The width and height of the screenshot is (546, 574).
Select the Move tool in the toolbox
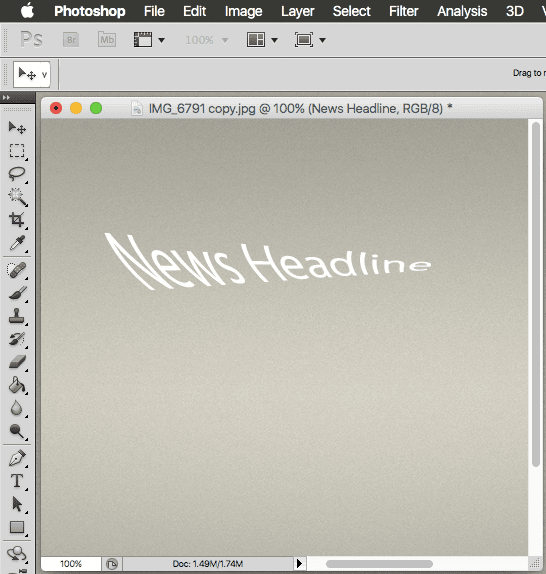(x=17, y=128)
